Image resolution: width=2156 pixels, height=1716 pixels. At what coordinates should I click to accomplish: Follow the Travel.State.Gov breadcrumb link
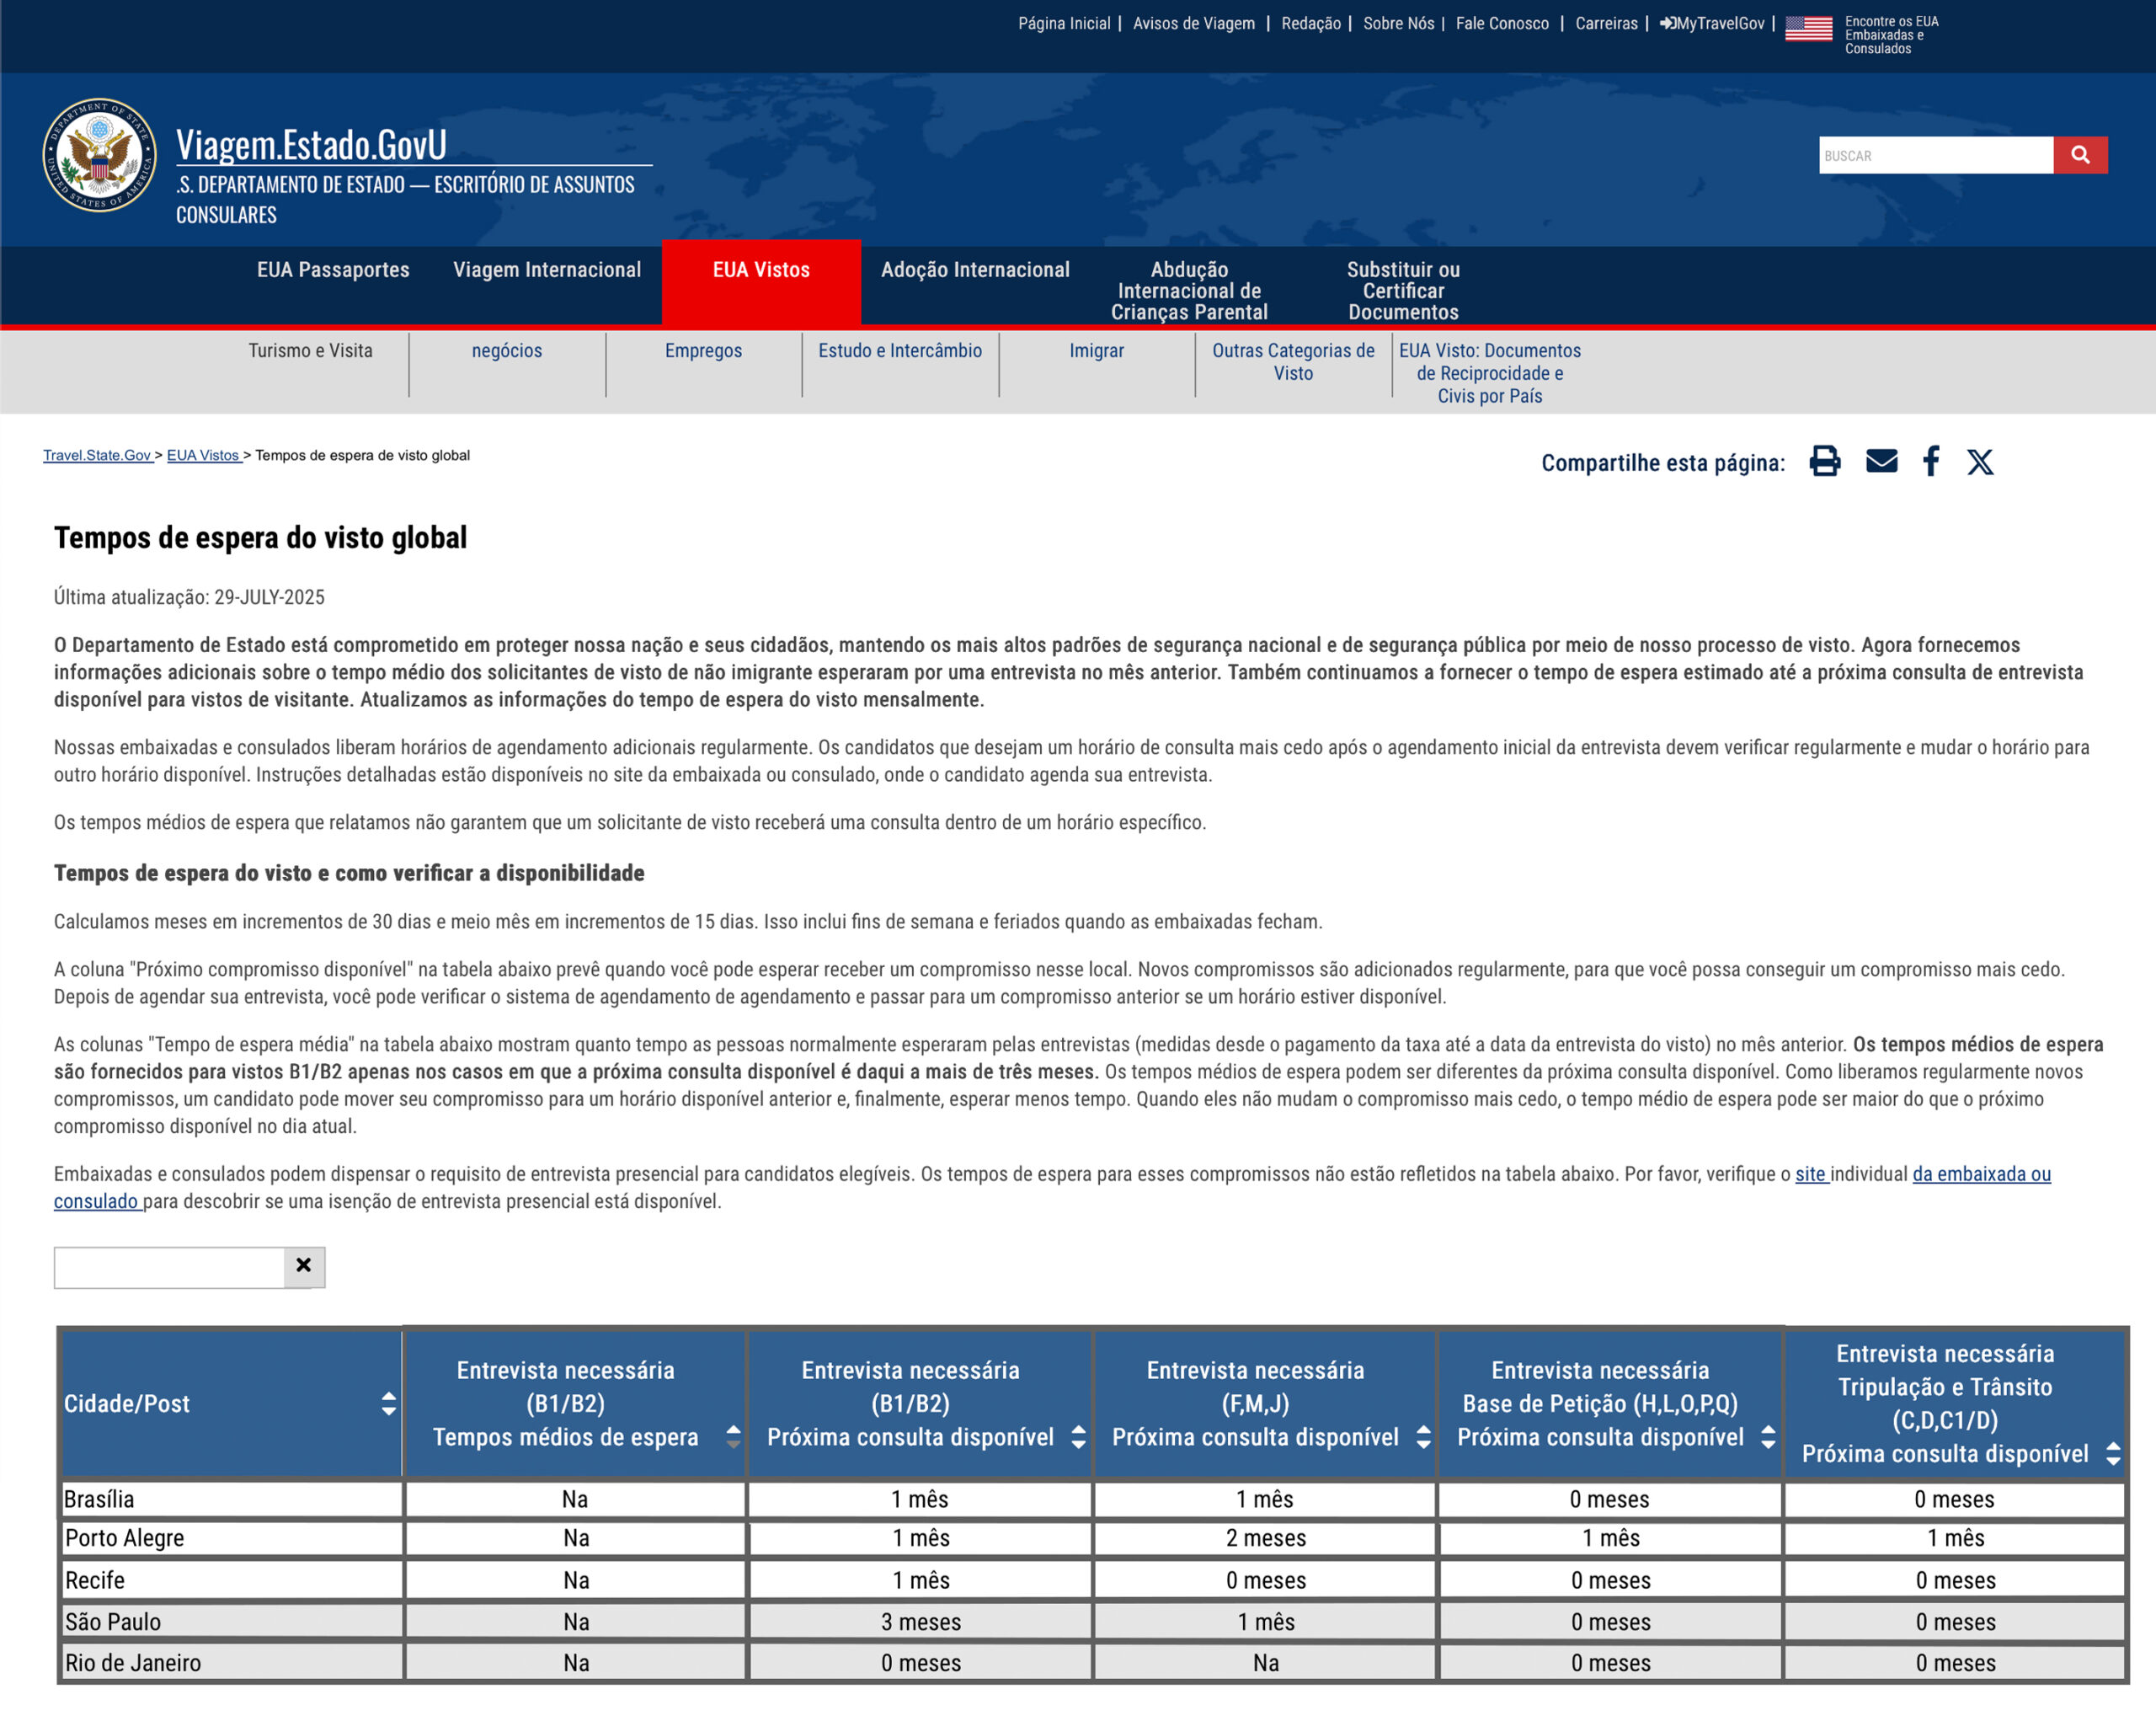coord(97,455)
